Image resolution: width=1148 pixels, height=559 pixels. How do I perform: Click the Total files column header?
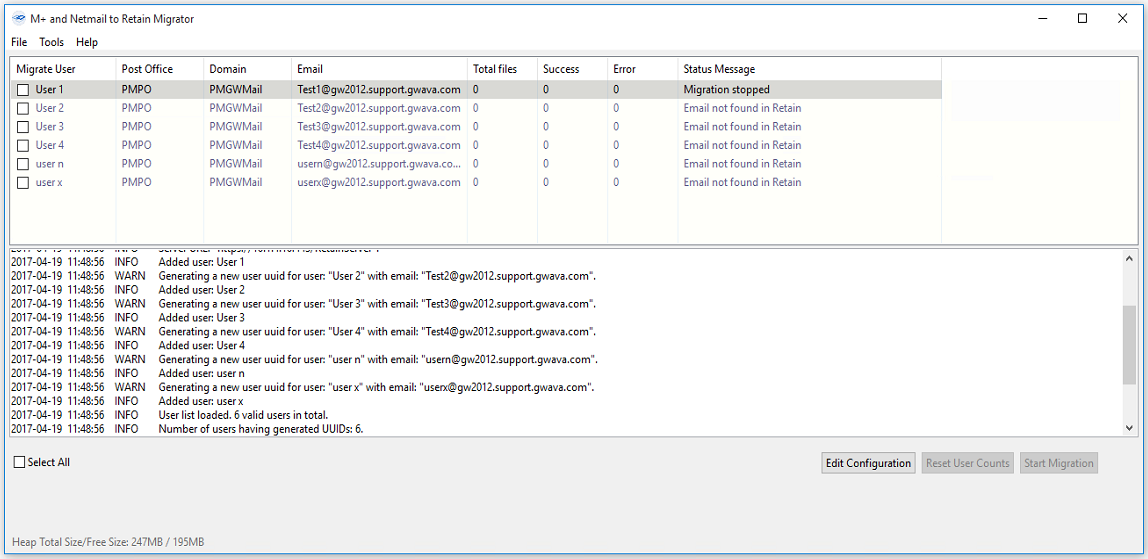(x=495, y=69)
